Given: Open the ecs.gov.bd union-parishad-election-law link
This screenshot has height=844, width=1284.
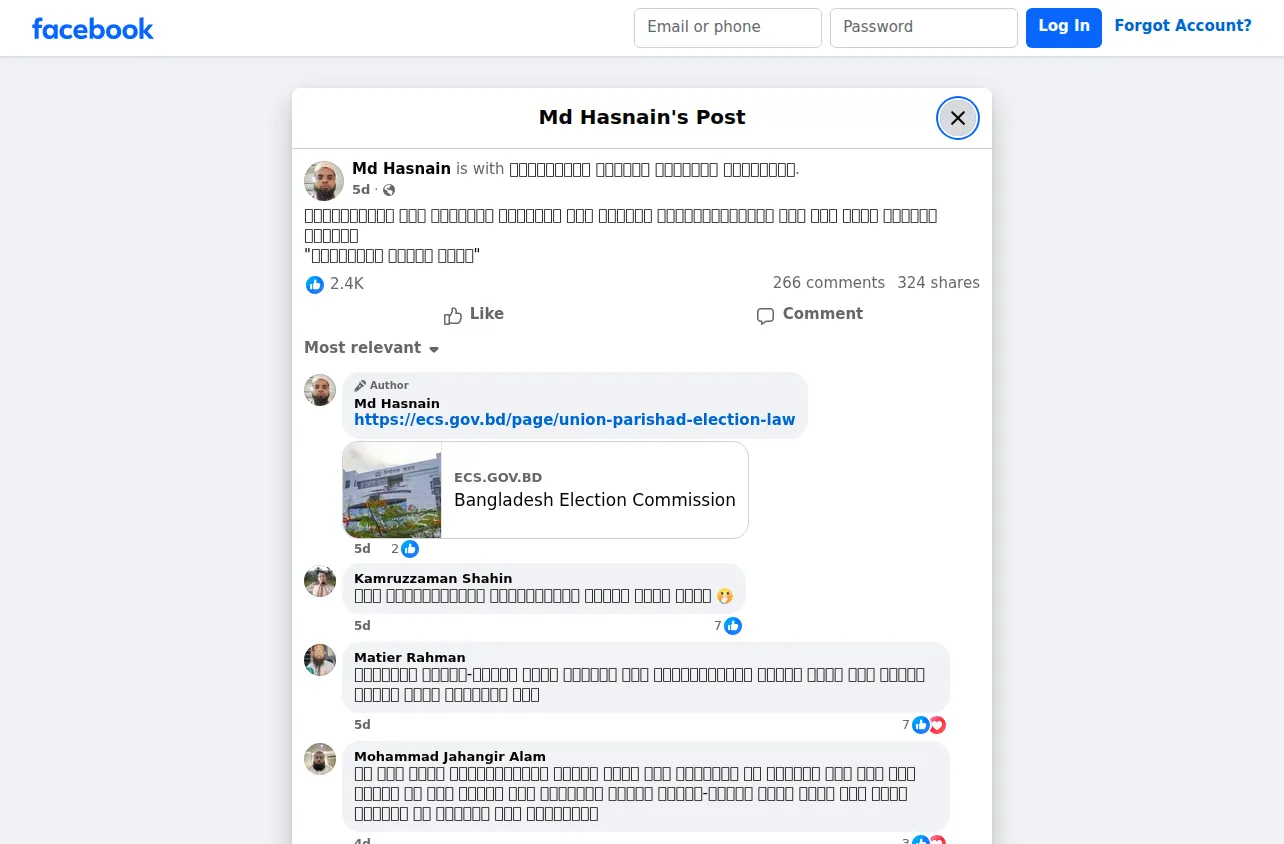Looking at the screenshot, I should [575, 420].
